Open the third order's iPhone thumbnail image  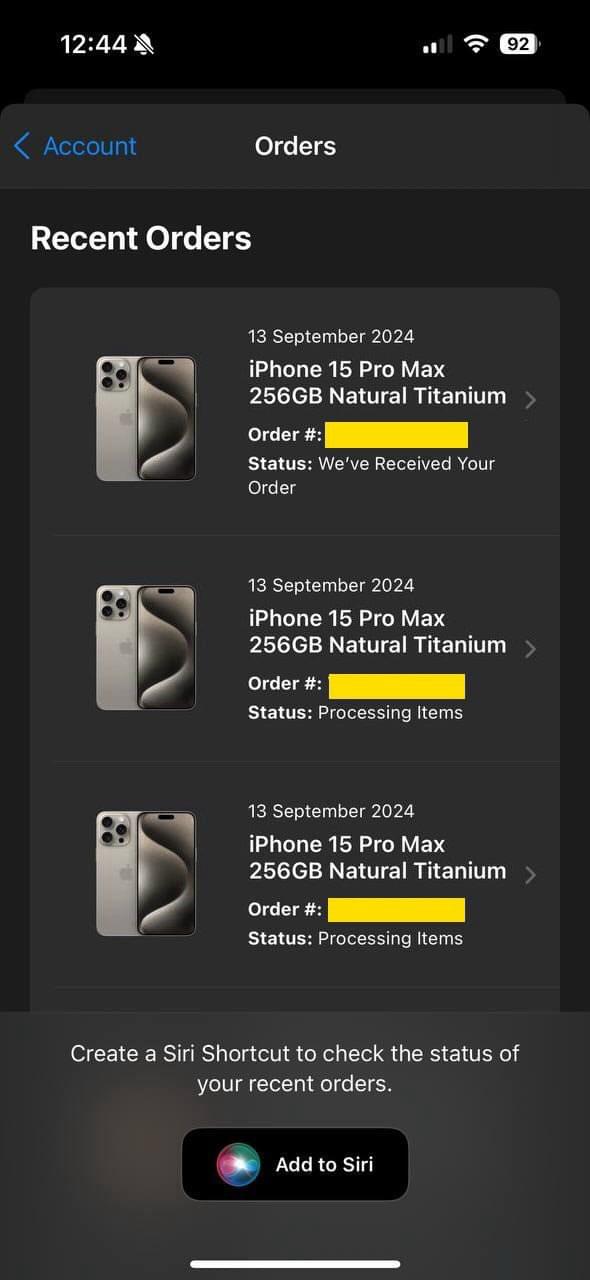(x=146, y=873)
